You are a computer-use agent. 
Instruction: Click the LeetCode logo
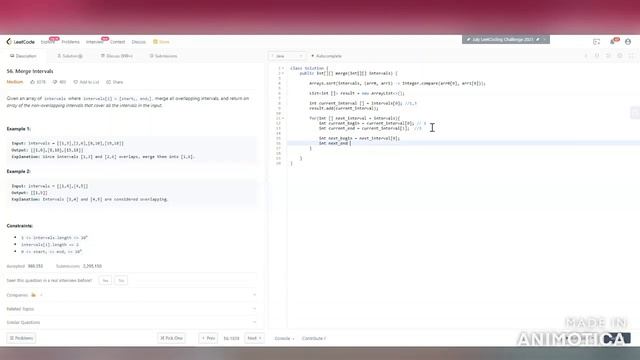(x=20, y=42)
